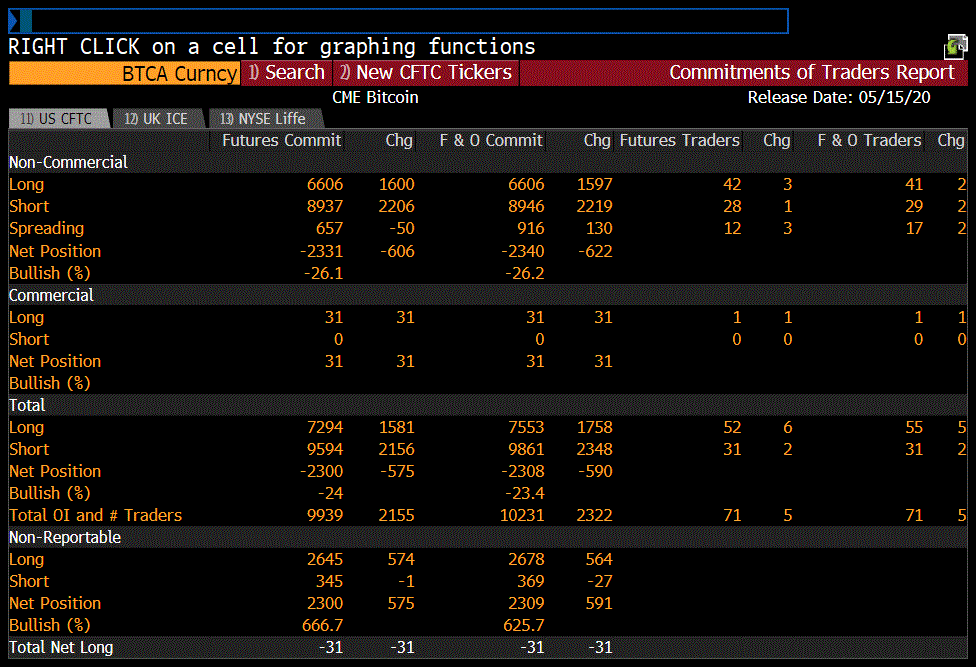Image resolution: width=976 pixels, height=667 pixels.
Task: Click the Futures Commit column header
Action: point(282,141)
